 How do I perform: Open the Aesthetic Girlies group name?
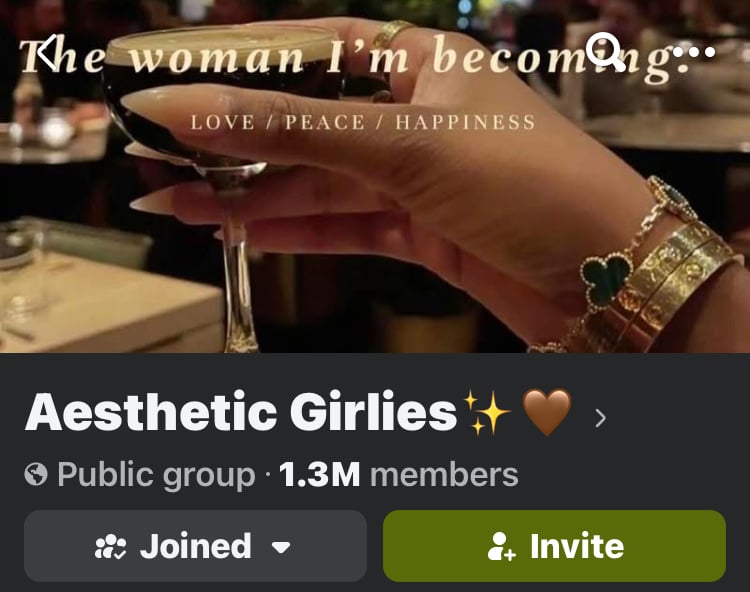click(x=242, y=412)
